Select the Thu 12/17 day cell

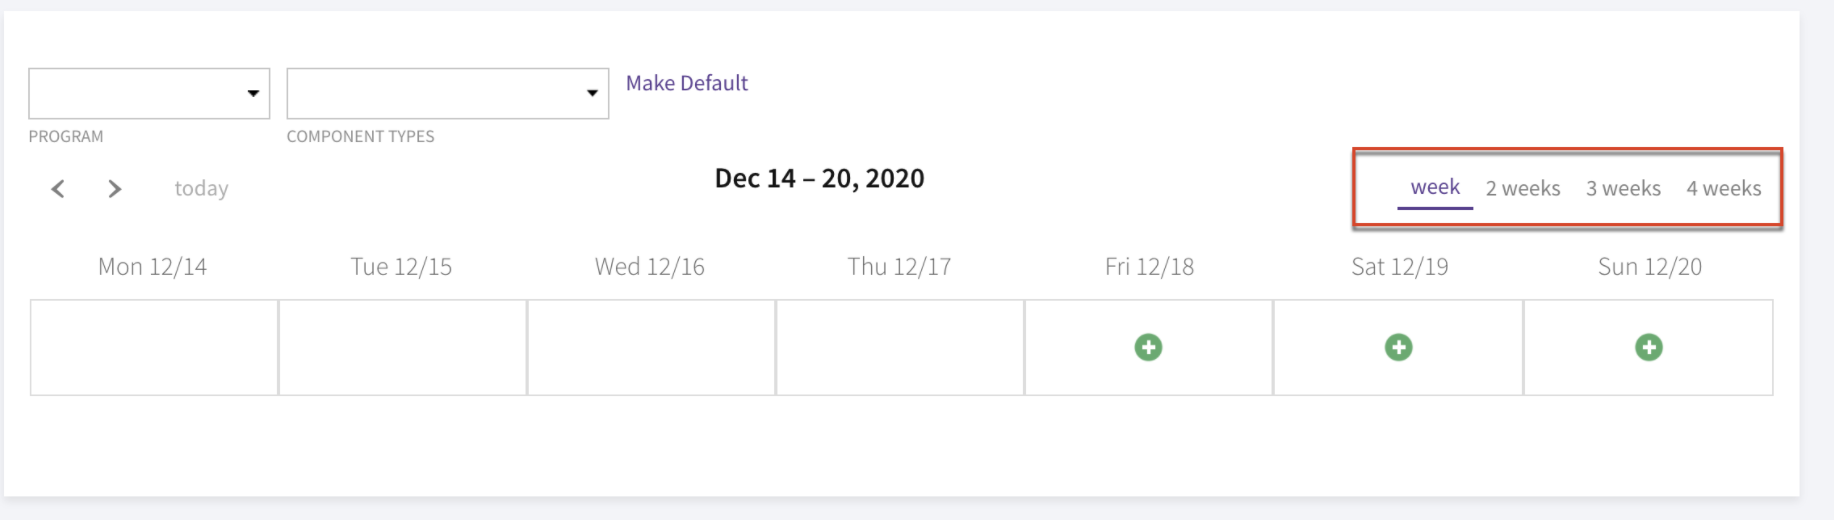click(x=900, y=347)
